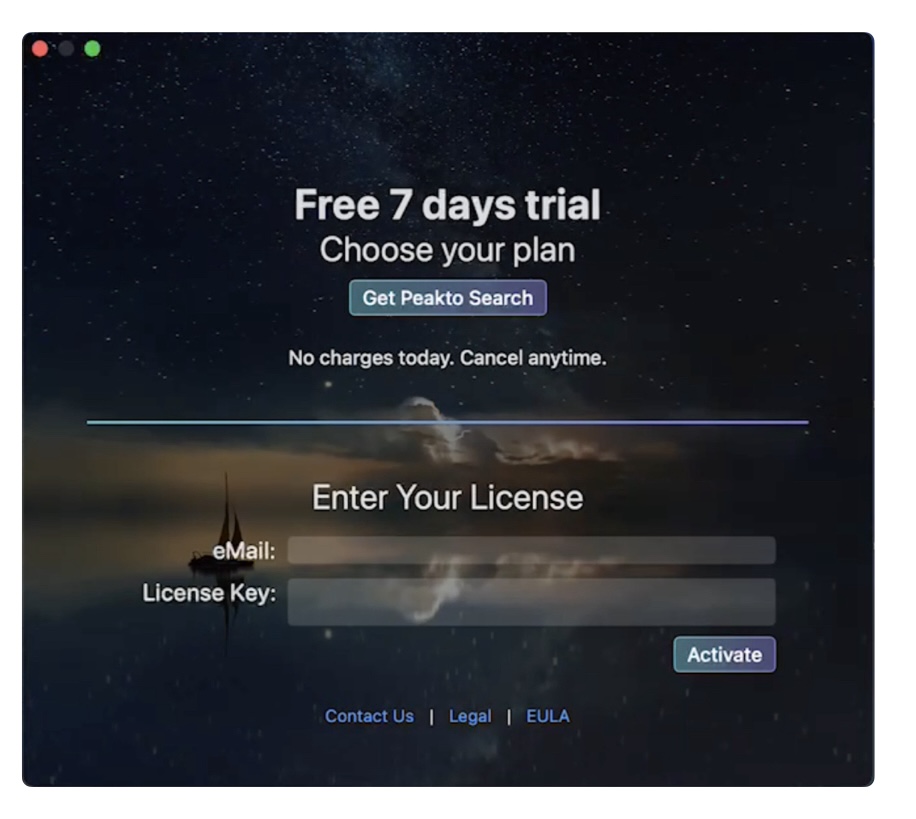Click the "No charges today. Cancel anytime." note
This screenshot has width=916, height=819.
tap(447, 358)
